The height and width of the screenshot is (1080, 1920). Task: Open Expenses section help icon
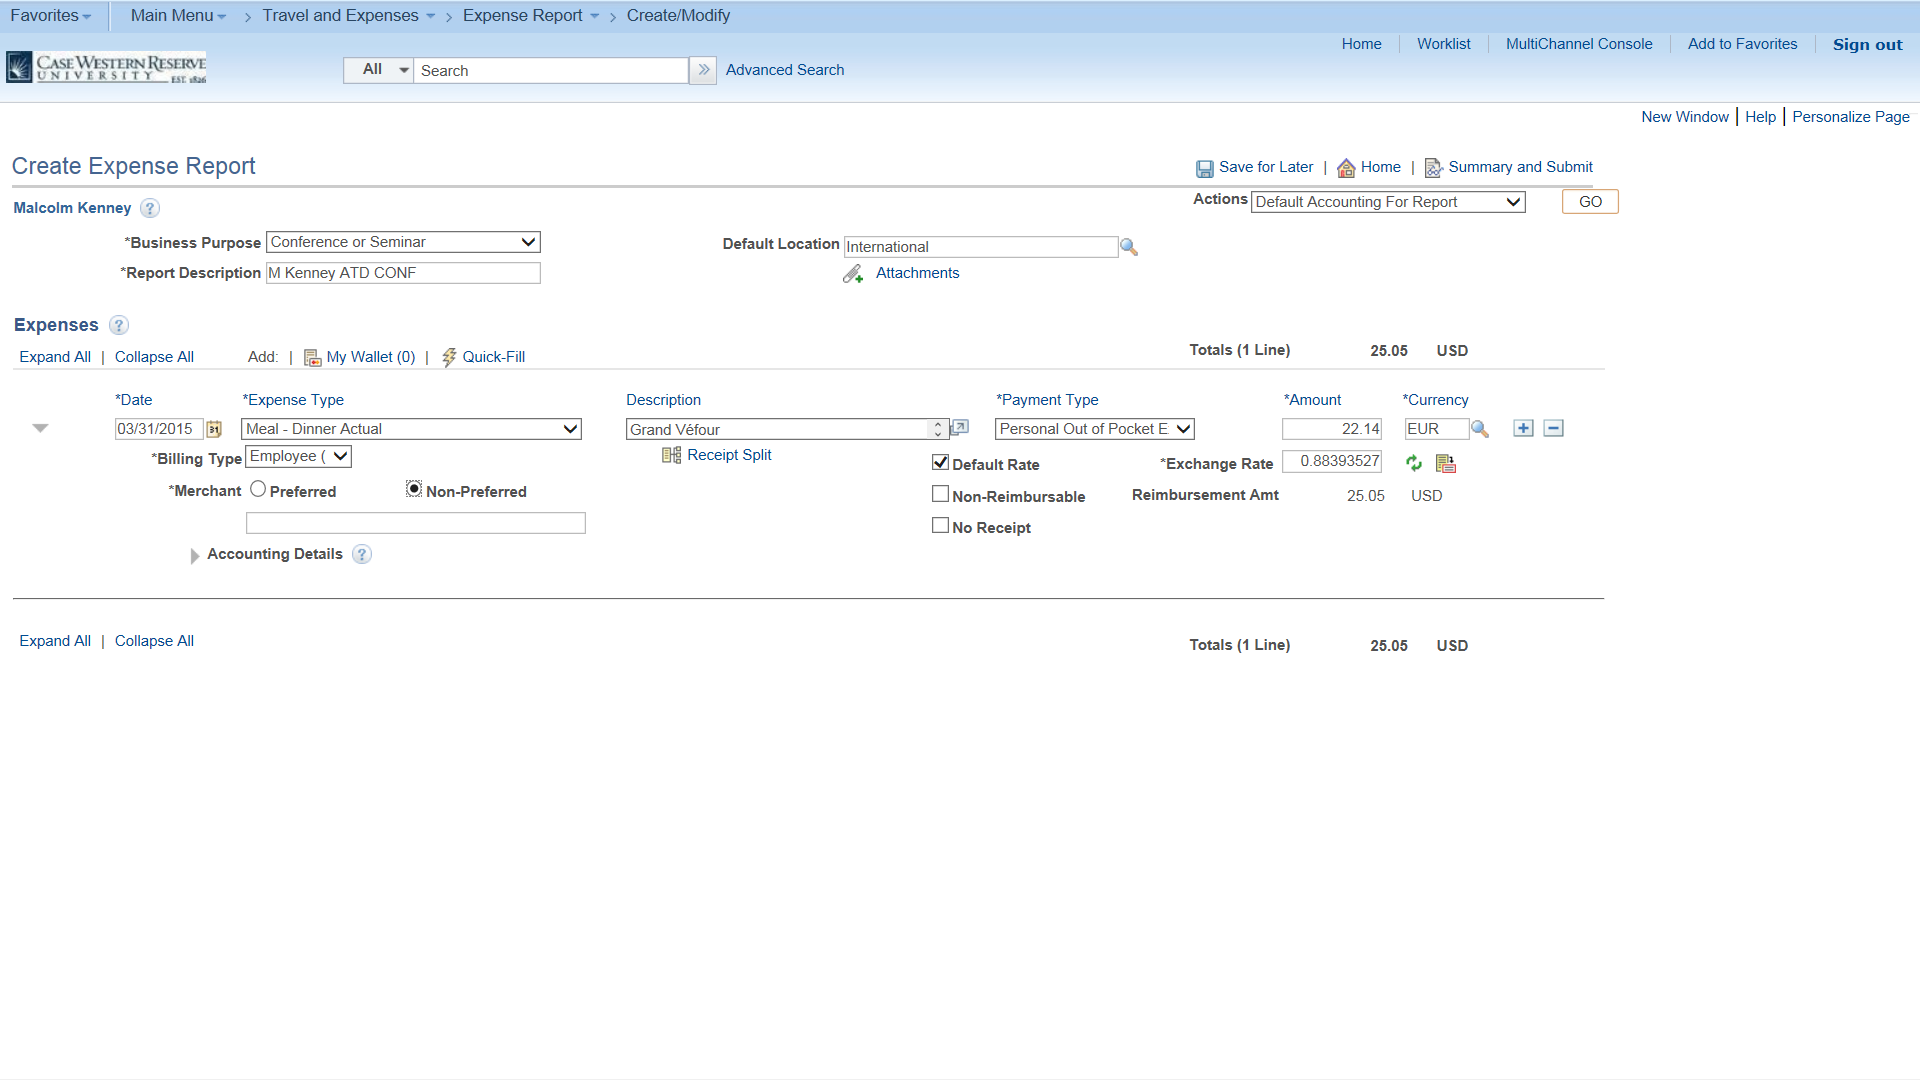coord(119,325)
